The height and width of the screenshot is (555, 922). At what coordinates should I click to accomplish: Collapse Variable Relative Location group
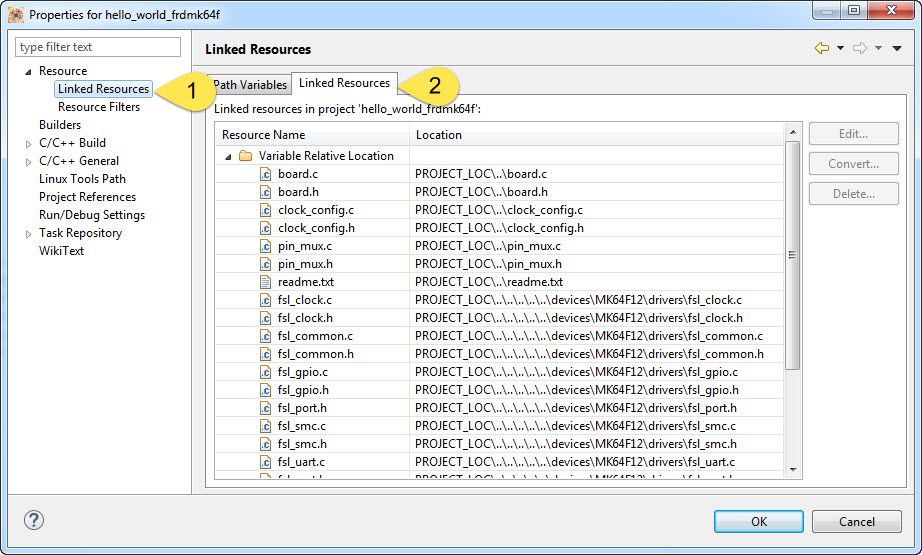[228, 156]
